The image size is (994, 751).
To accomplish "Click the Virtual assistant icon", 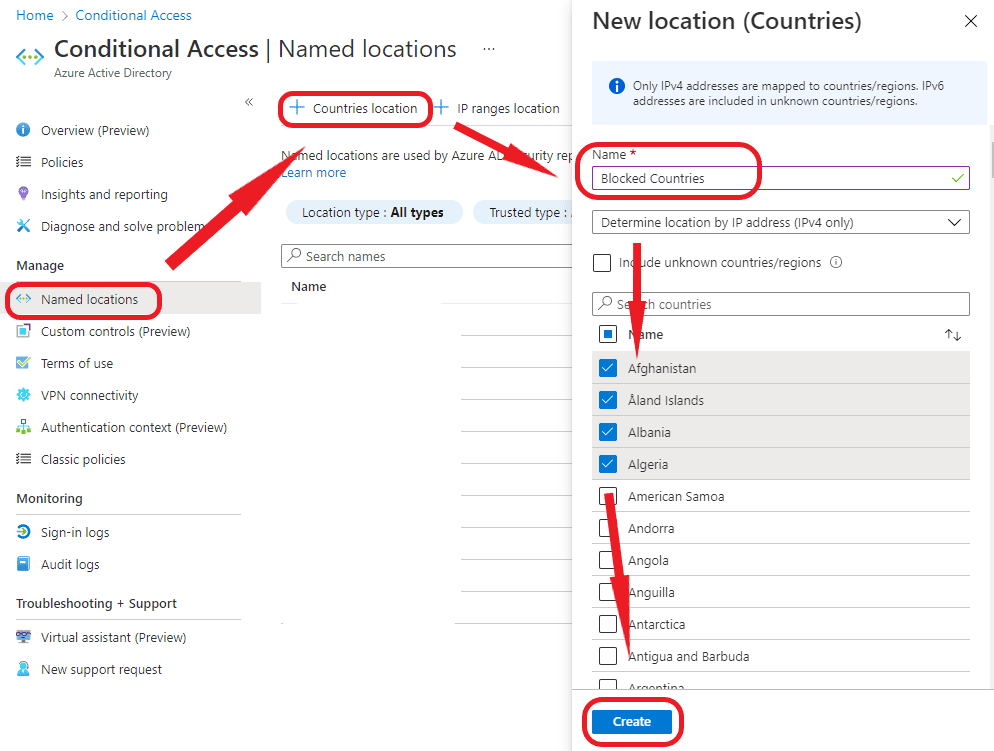I will [x=23, y=637].
